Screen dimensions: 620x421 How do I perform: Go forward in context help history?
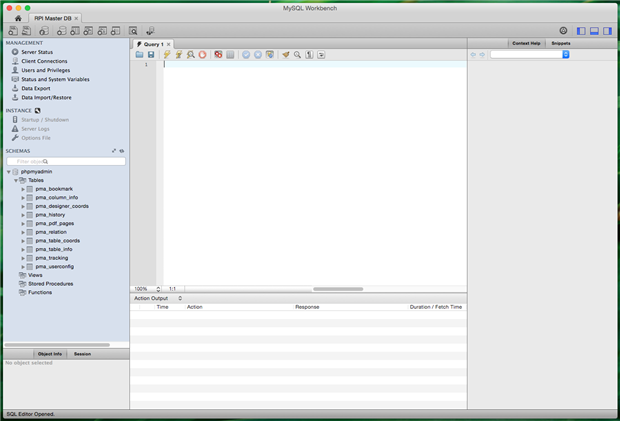click(482, 55)
